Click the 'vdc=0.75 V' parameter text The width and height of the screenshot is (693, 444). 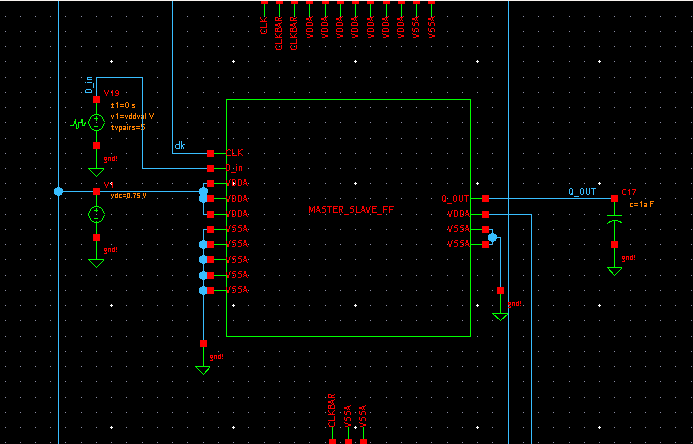pos(128,196)
